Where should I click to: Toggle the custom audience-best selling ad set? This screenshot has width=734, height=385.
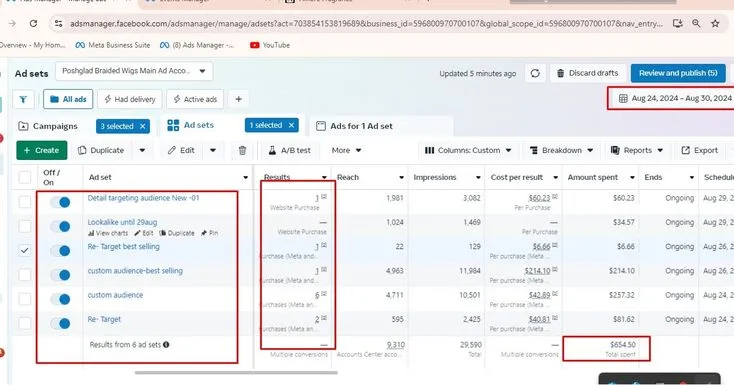tap(60, 275)
